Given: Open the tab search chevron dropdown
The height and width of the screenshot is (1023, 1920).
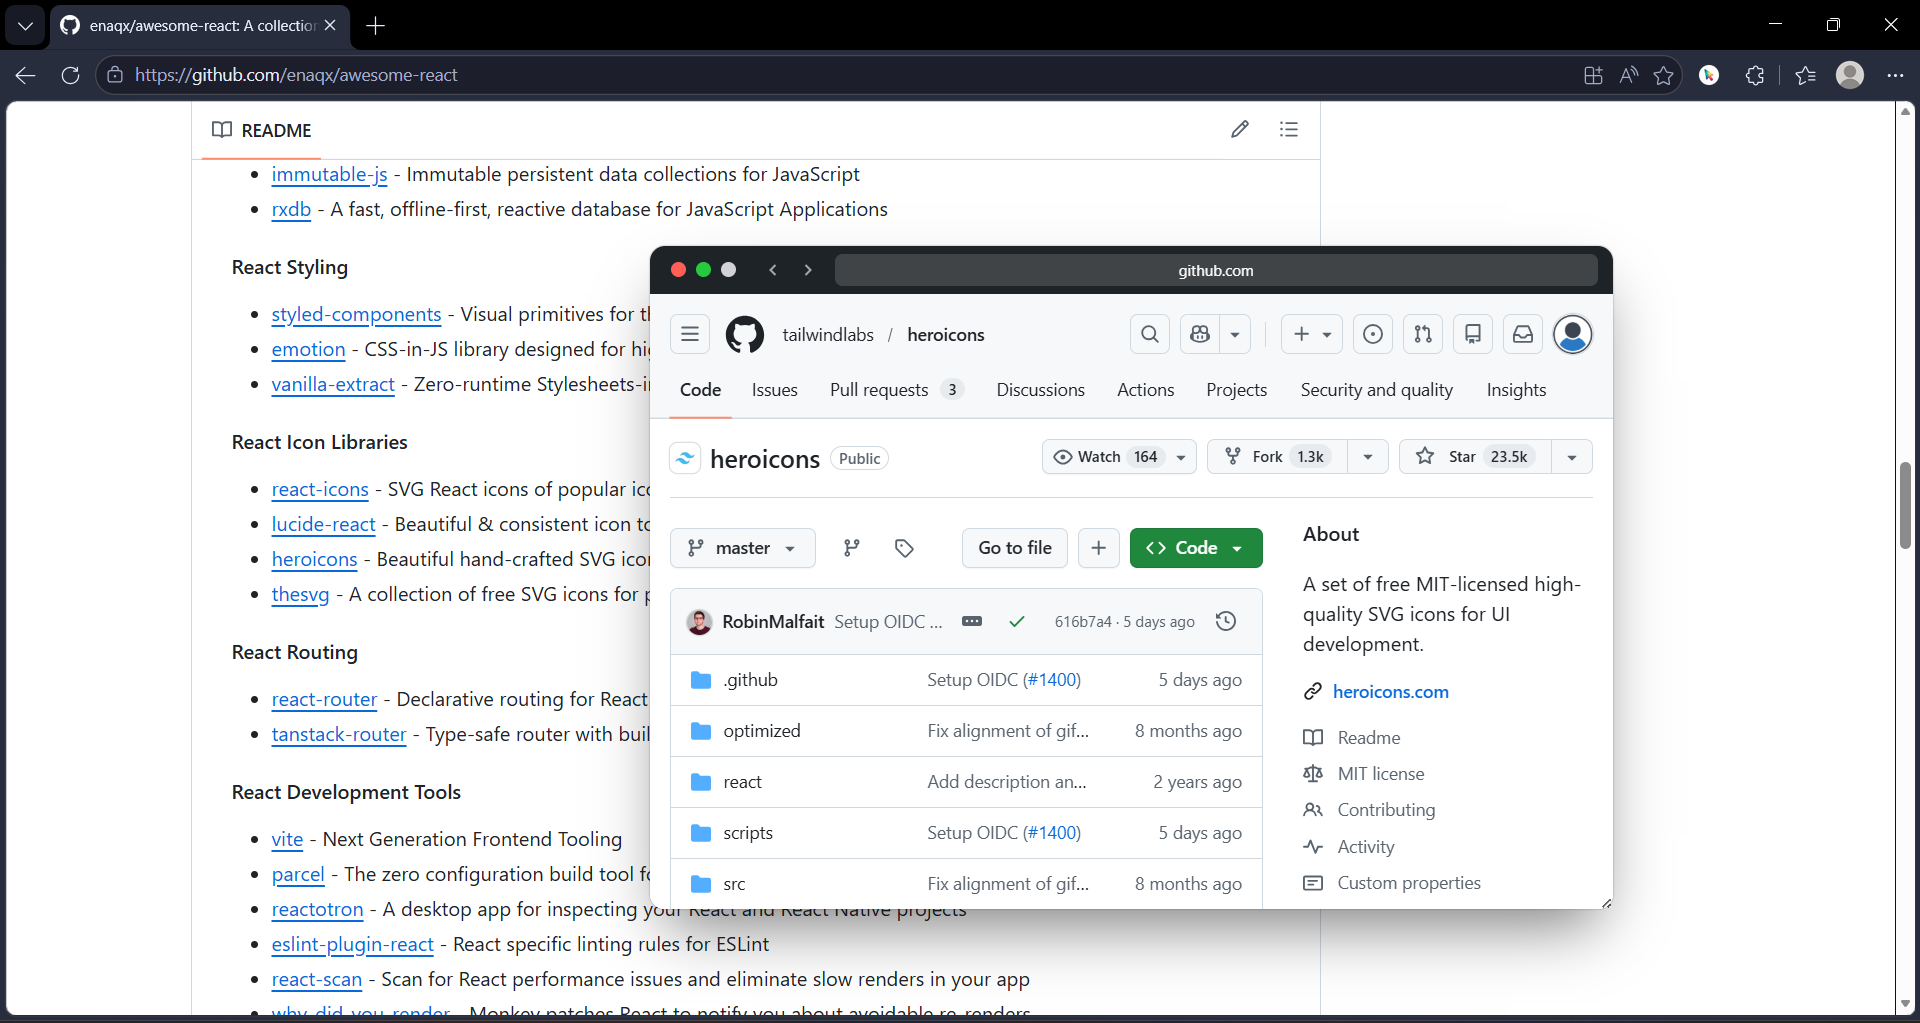Looking at the screenshot, I should (x=25, y=25).
